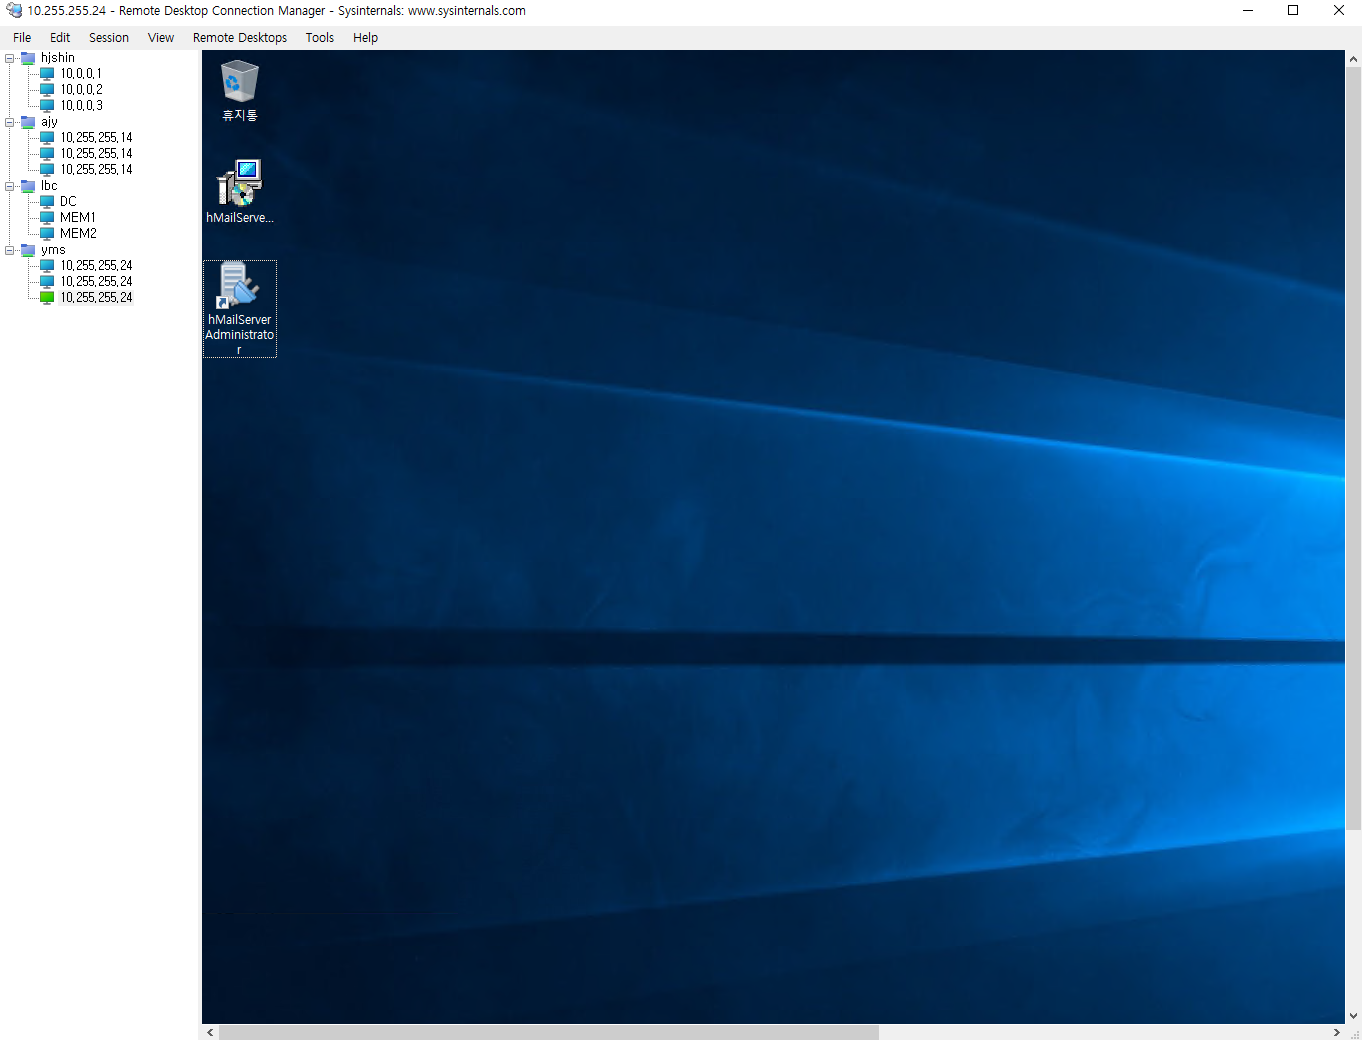The width and height of the screenshot is (1362, 1040).
Task: Select the 10.0.0.2 server label
Action: point(81,90)
